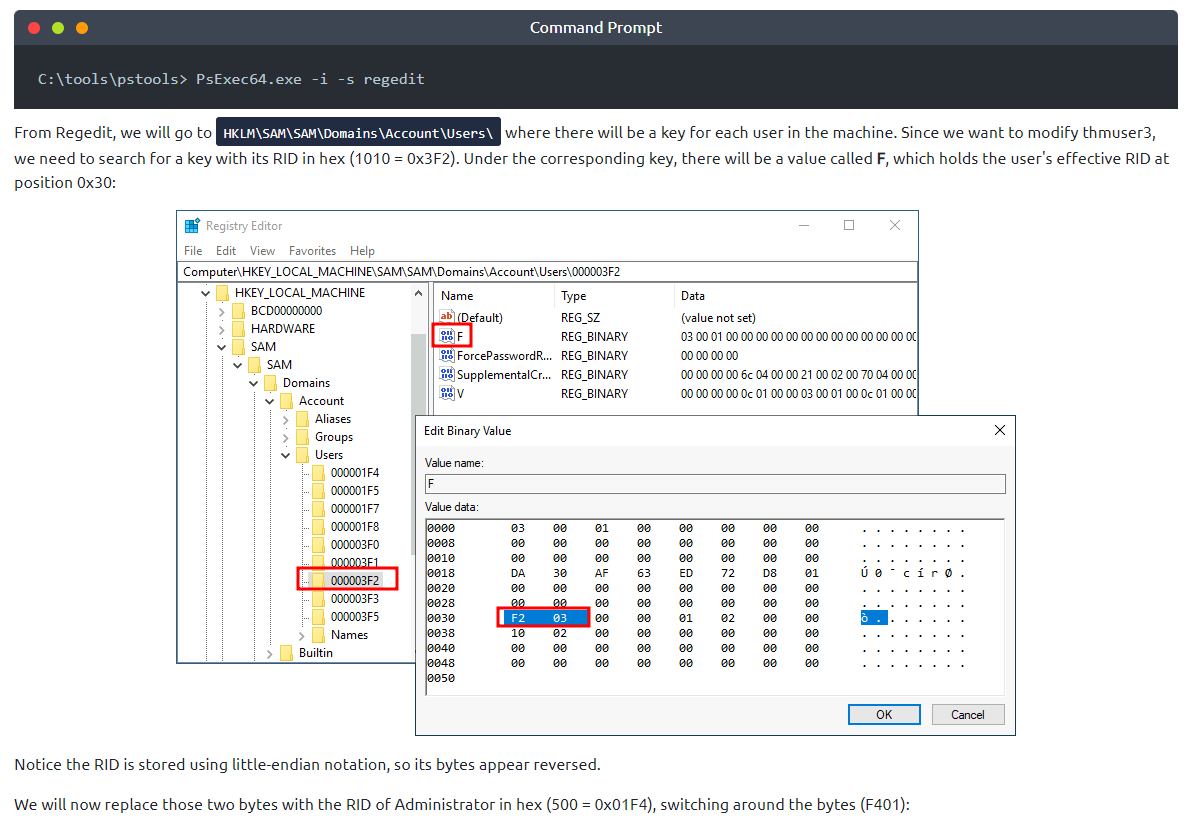
Task: Click the SupplementalCredentials value icon
Action: coord(447,374)
